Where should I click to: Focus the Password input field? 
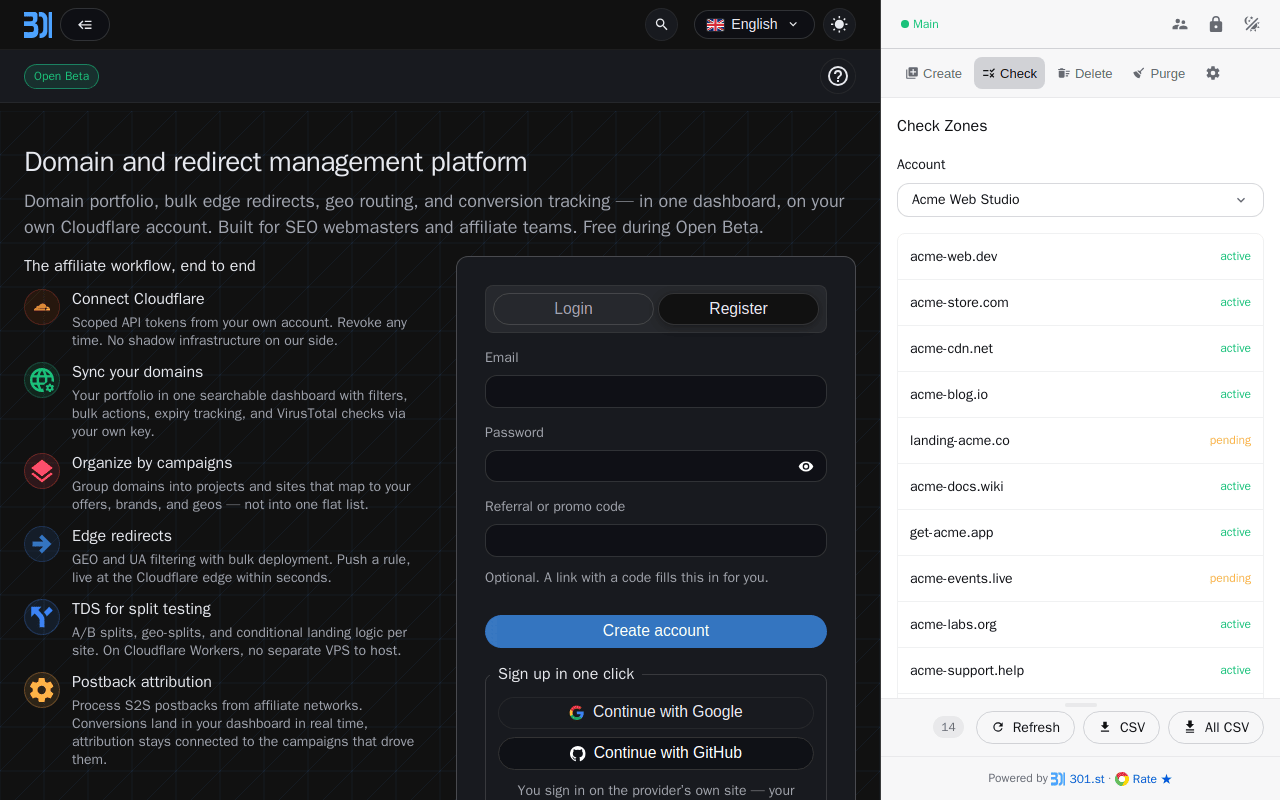656,466
